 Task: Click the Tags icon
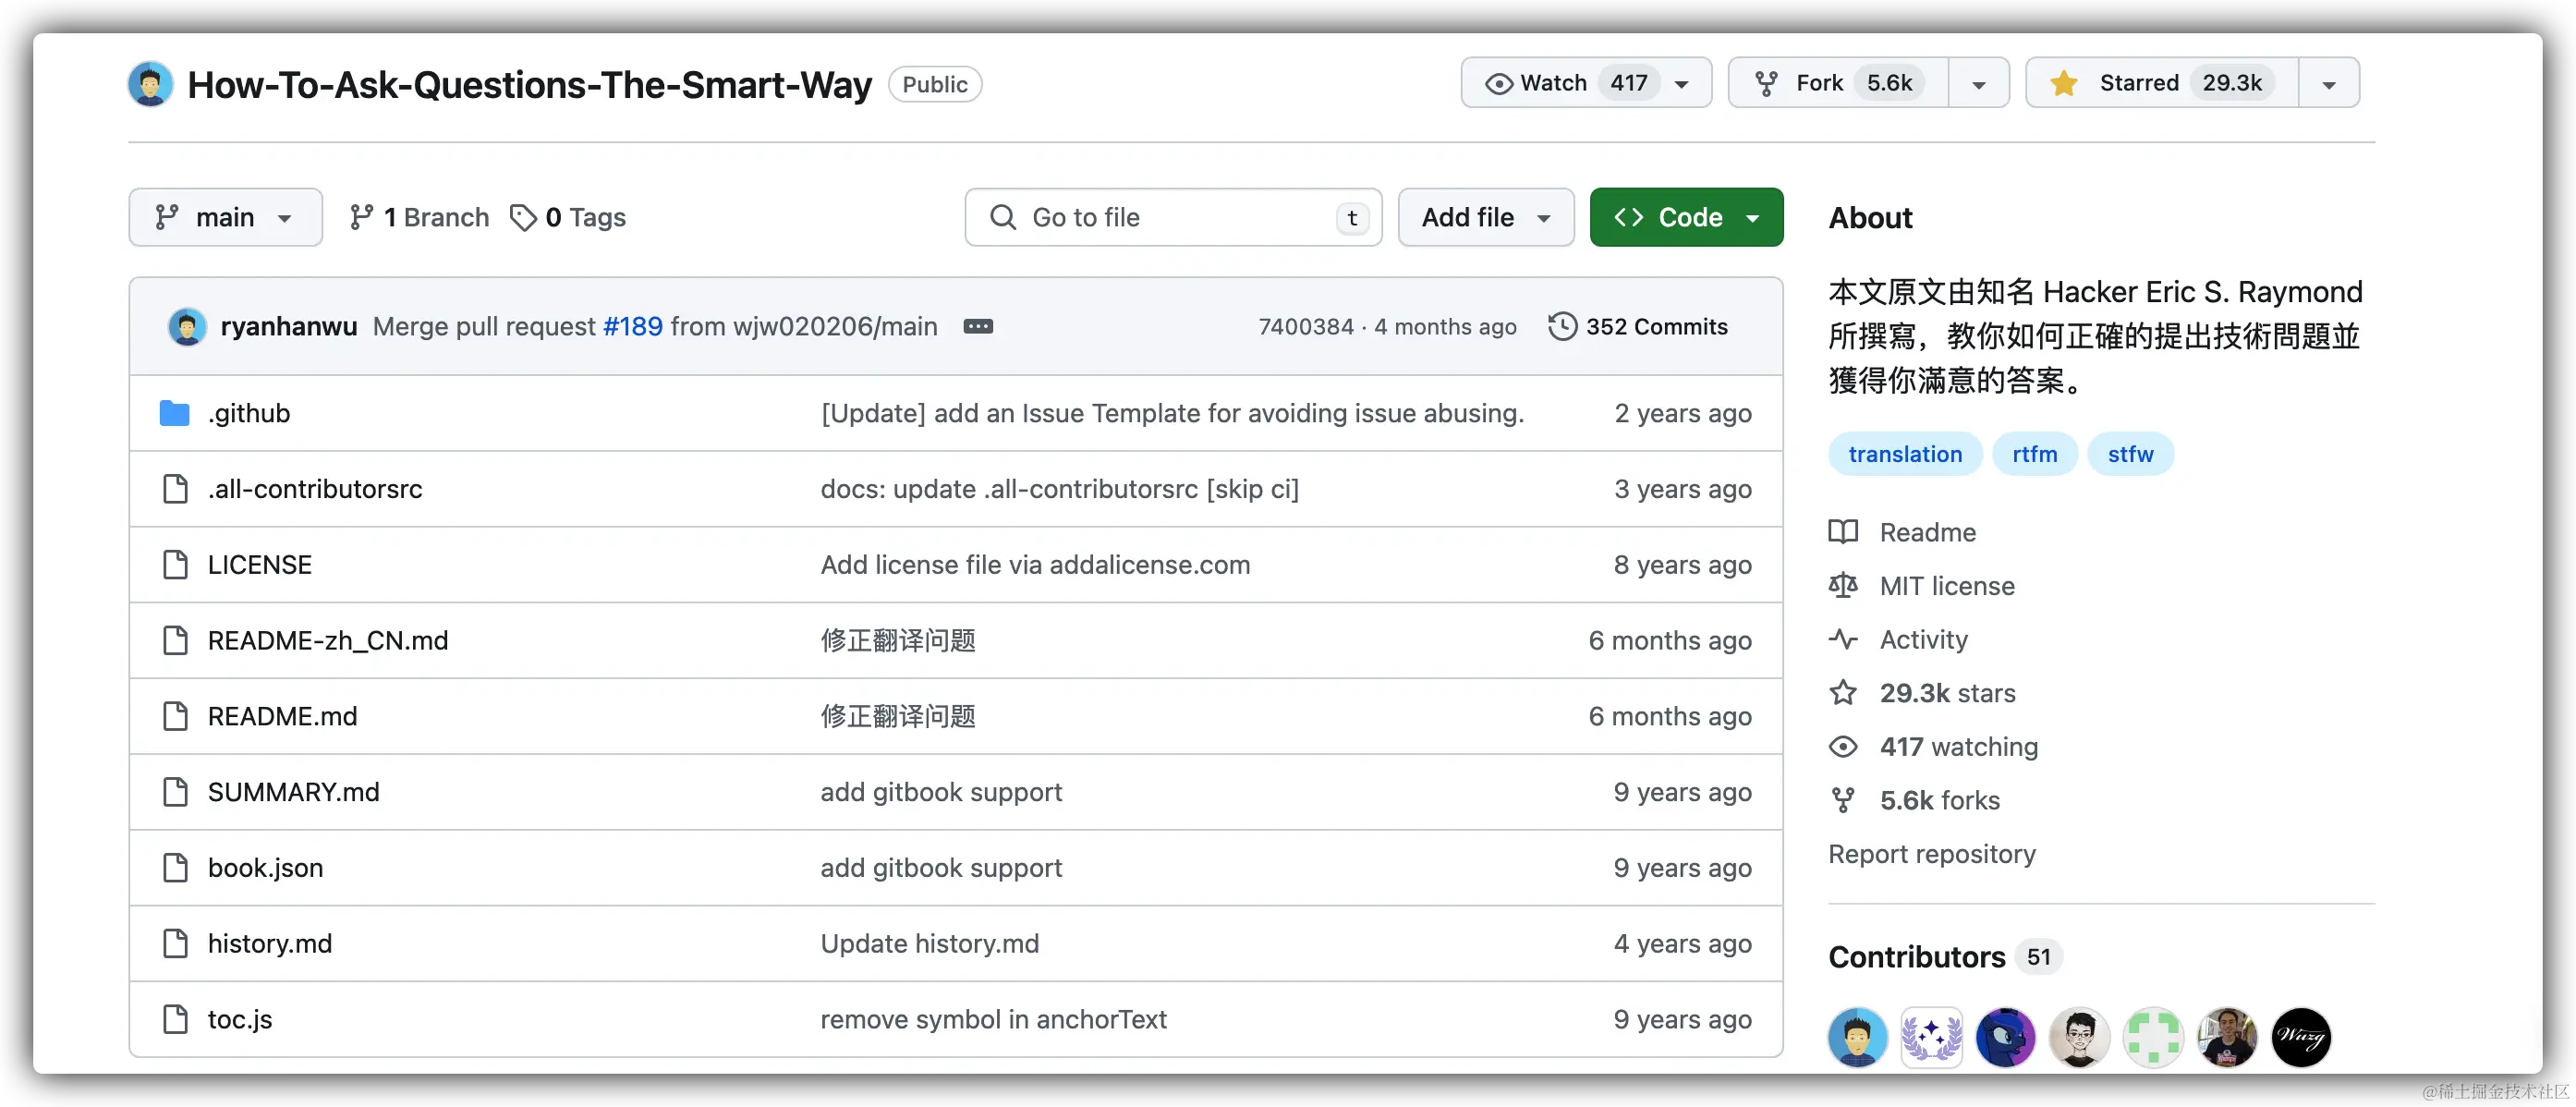click(522, 218)
